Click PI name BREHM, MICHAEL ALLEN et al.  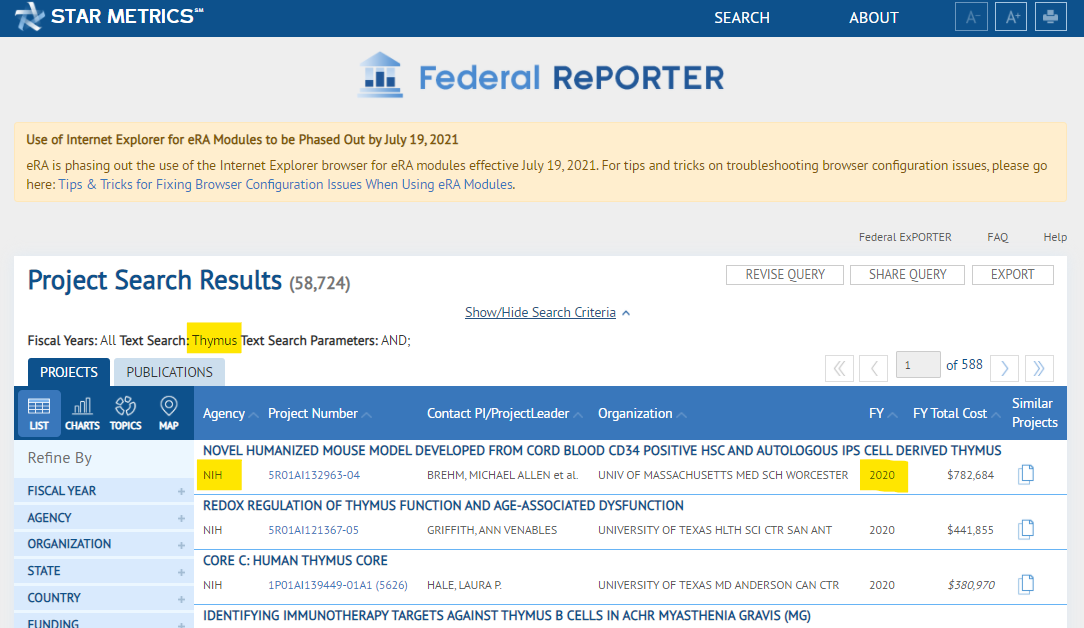coord(503,475)
